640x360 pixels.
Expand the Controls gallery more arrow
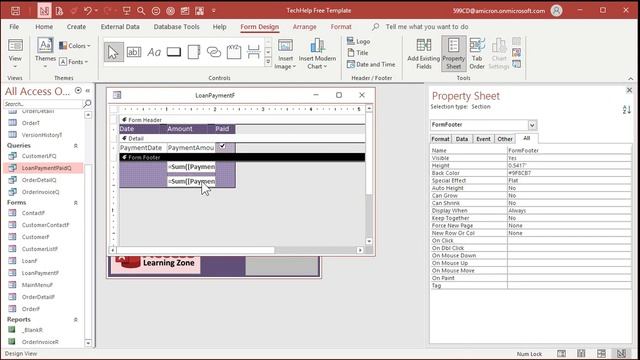coord(268,62)
